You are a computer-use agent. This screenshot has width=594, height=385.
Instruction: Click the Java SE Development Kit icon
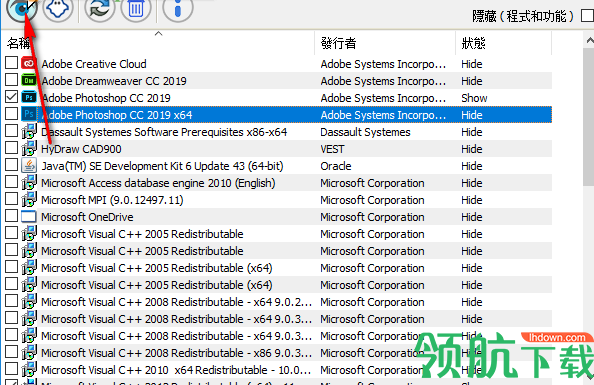point(29,166)
